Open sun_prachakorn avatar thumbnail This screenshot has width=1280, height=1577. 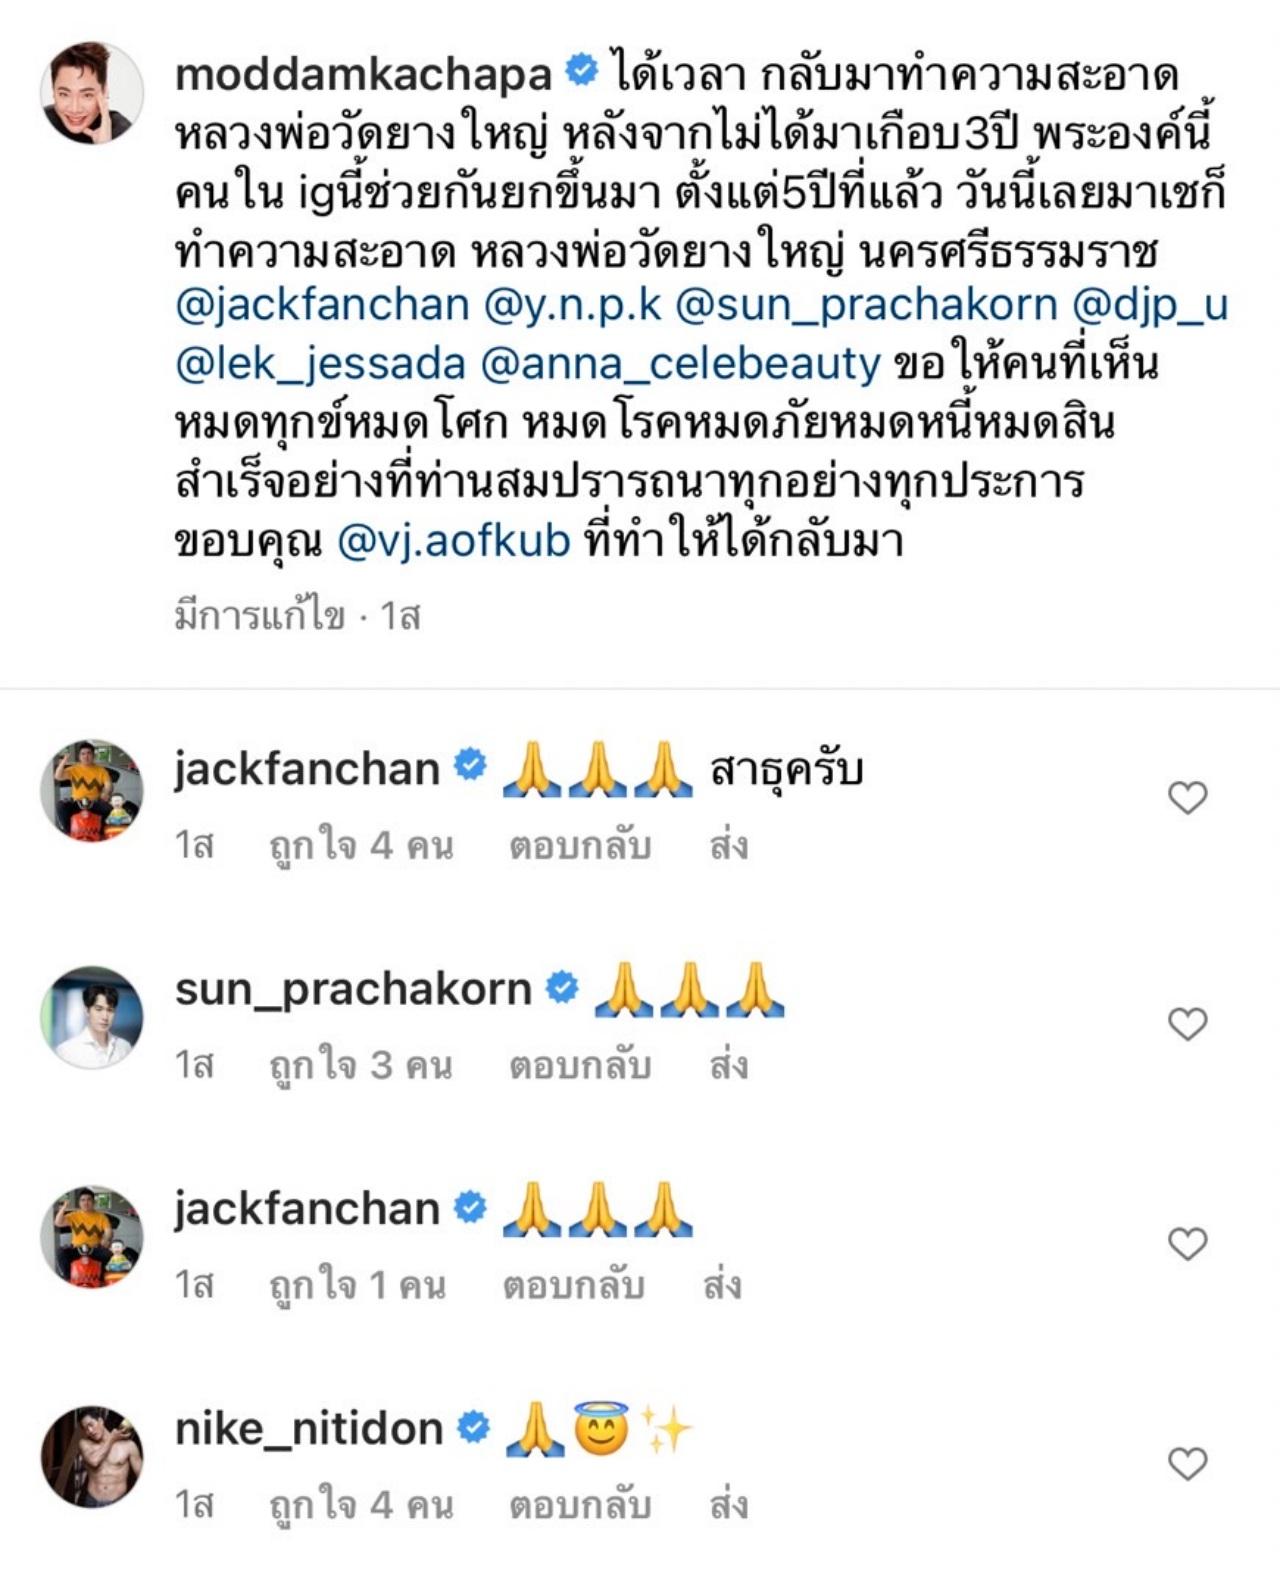coord(91,1017)
